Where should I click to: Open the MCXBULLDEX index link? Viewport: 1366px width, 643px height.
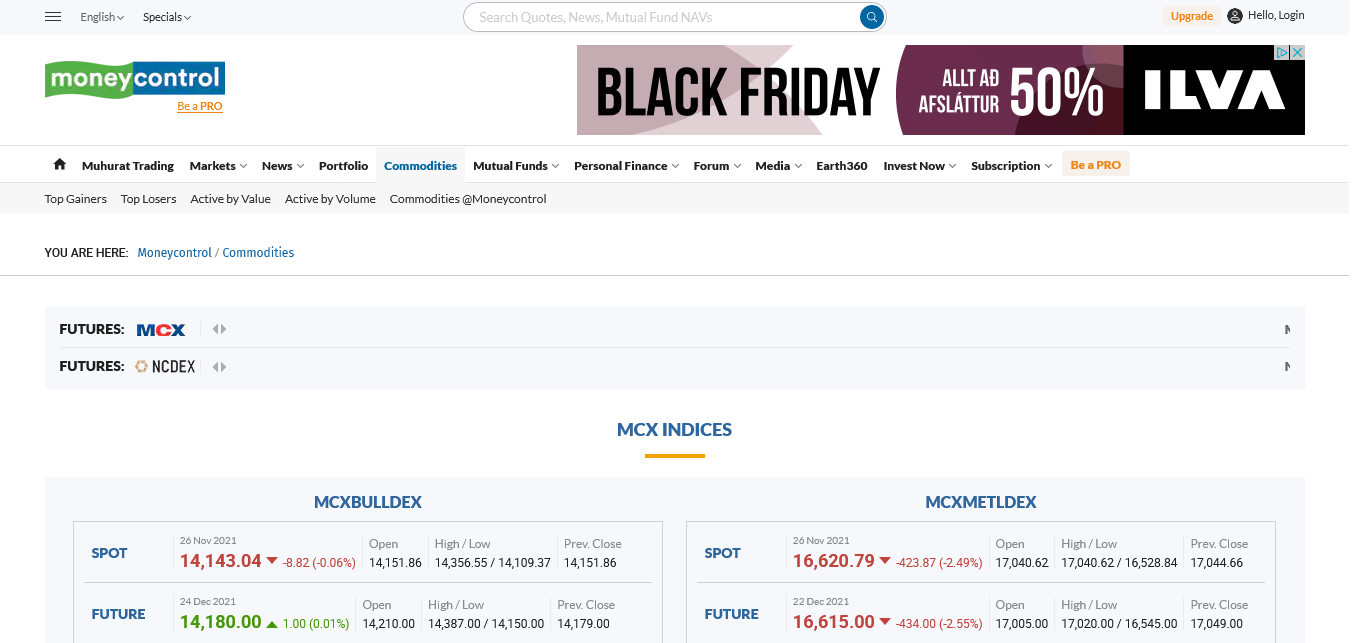pos(368,502)
